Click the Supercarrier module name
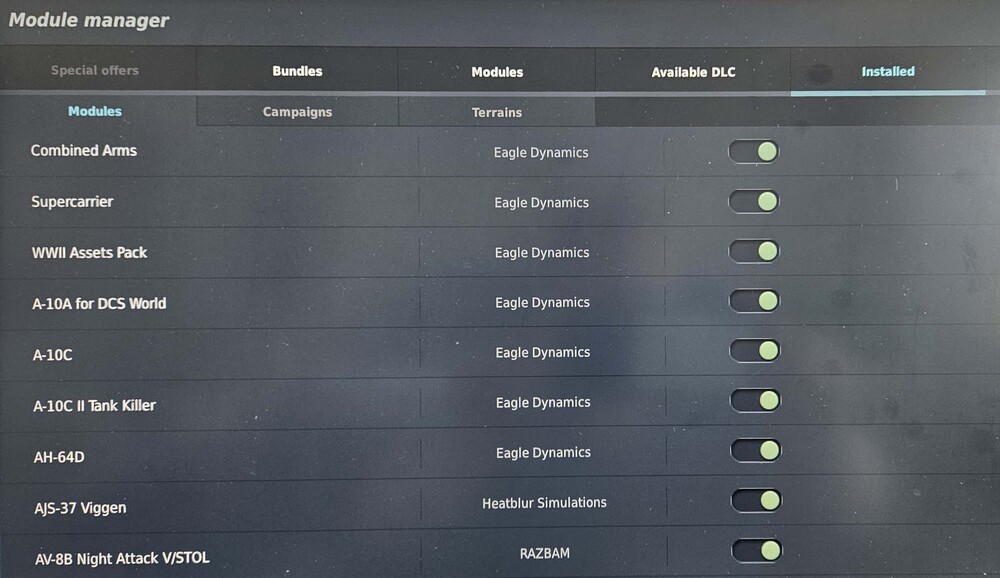 72,202
